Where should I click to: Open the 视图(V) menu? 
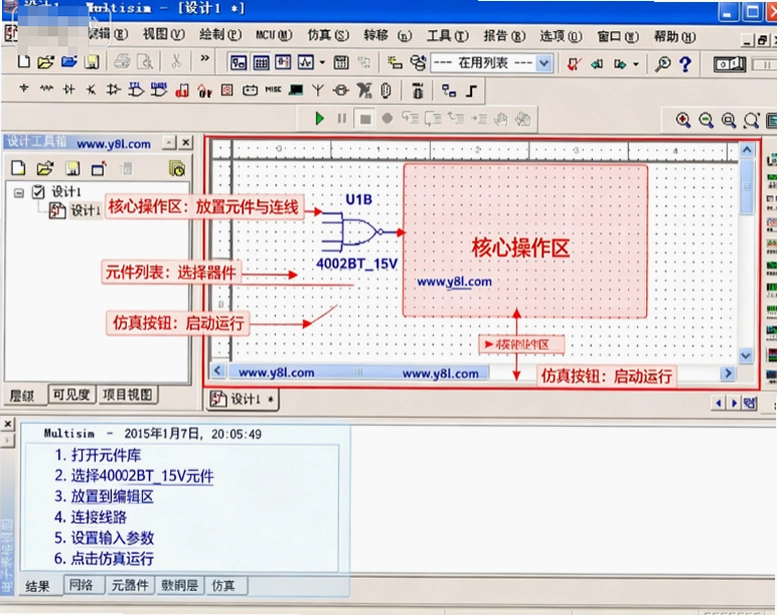click(x=163, y=34)
